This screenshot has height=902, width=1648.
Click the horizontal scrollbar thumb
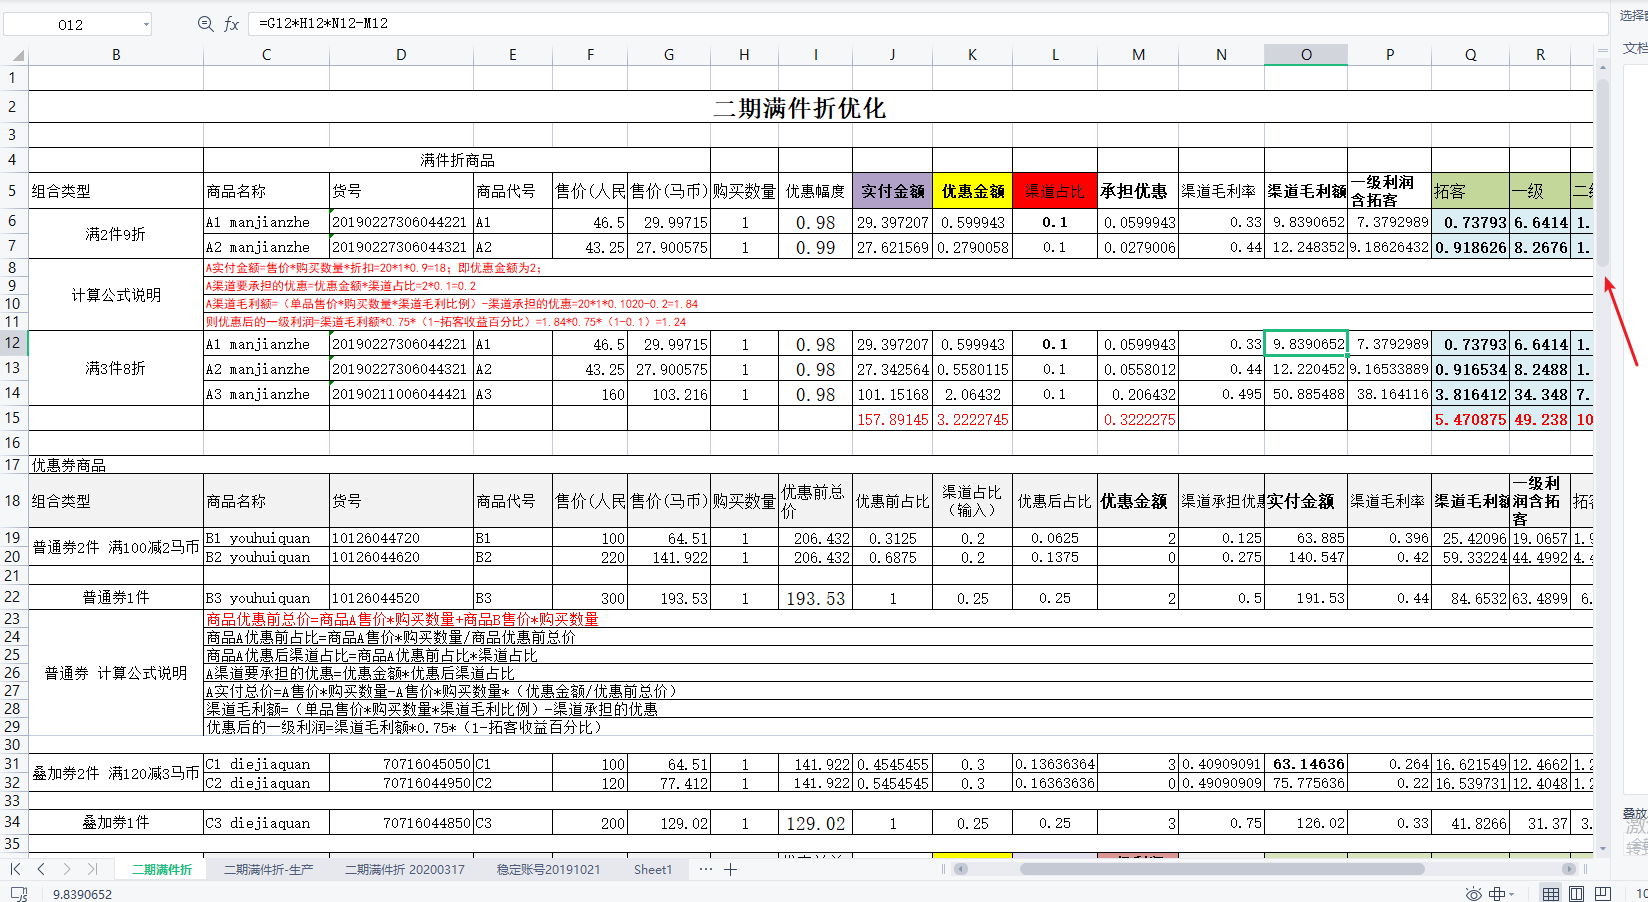1222,869
